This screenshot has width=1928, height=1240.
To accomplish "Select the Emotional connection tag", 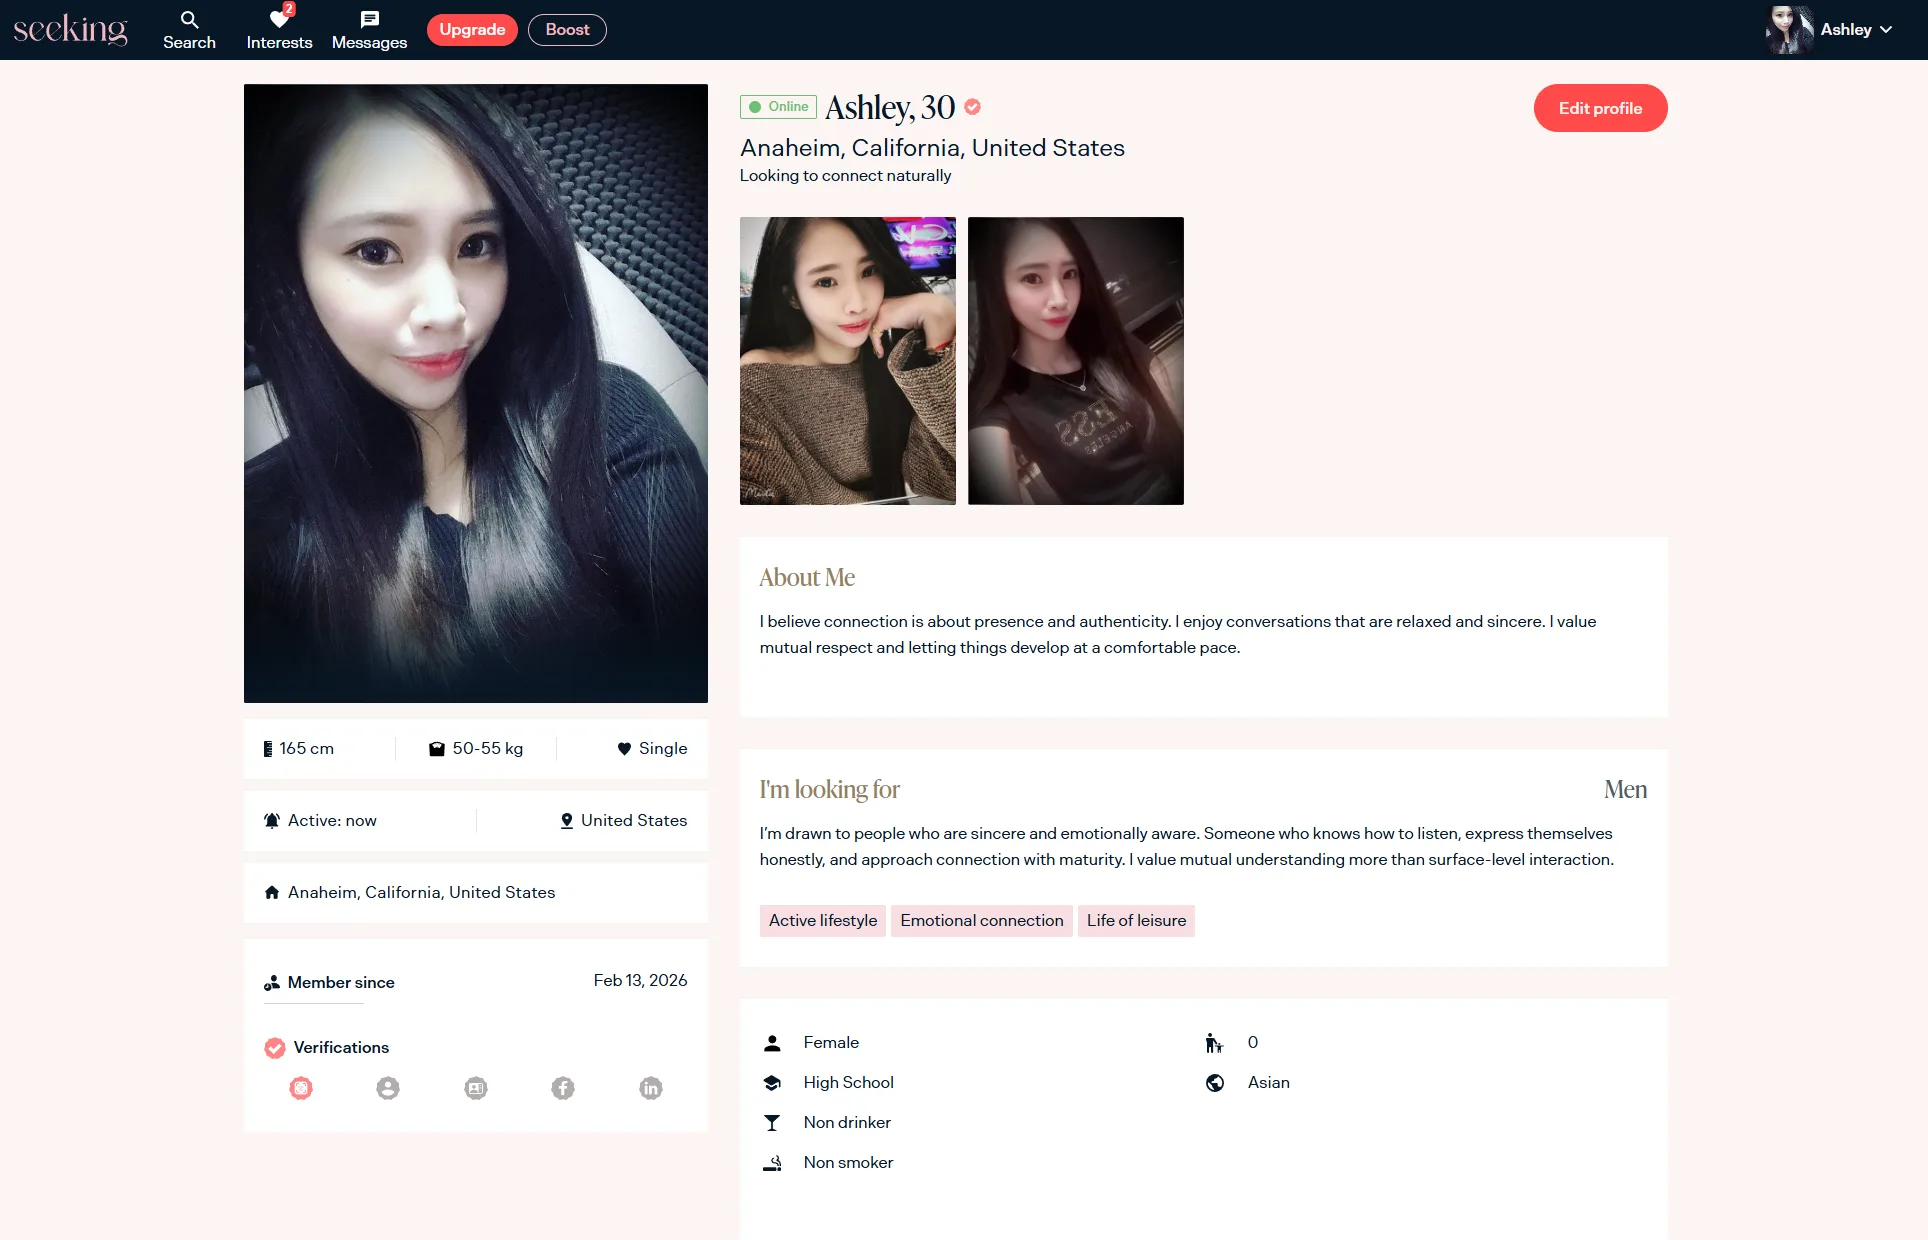I will pyautogui.click(x=981, y=921).
